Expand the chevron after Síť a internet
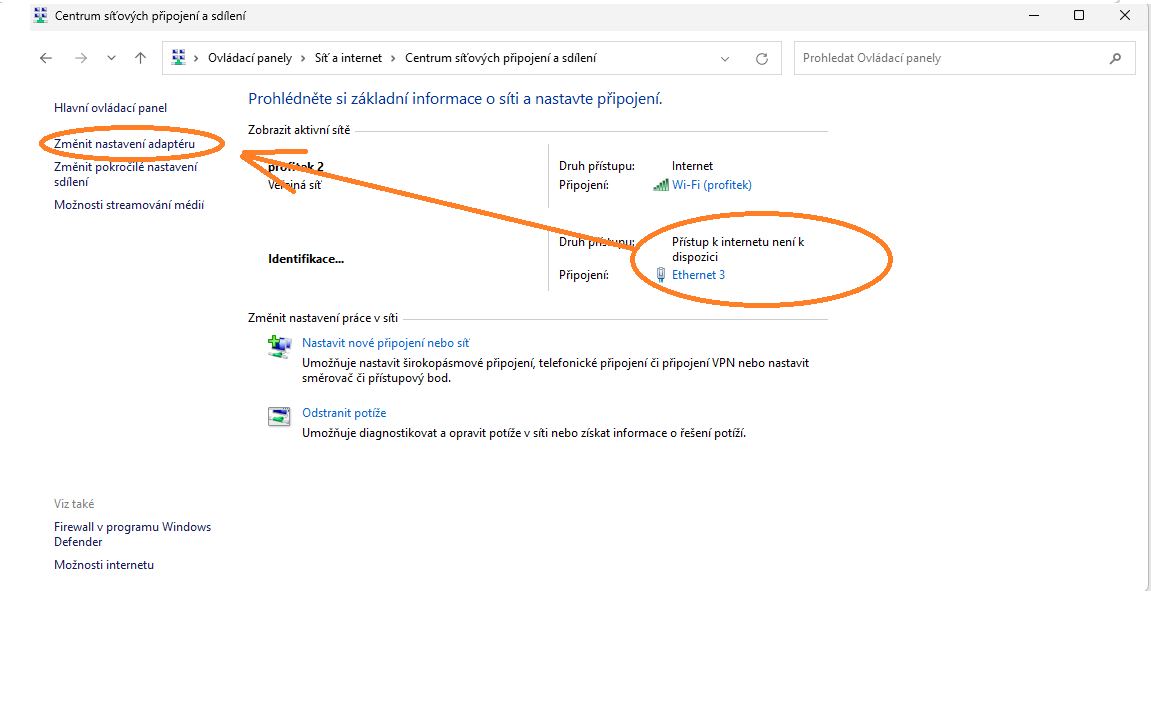This screenshot has height=701, width=1151. tap(393, 58)
